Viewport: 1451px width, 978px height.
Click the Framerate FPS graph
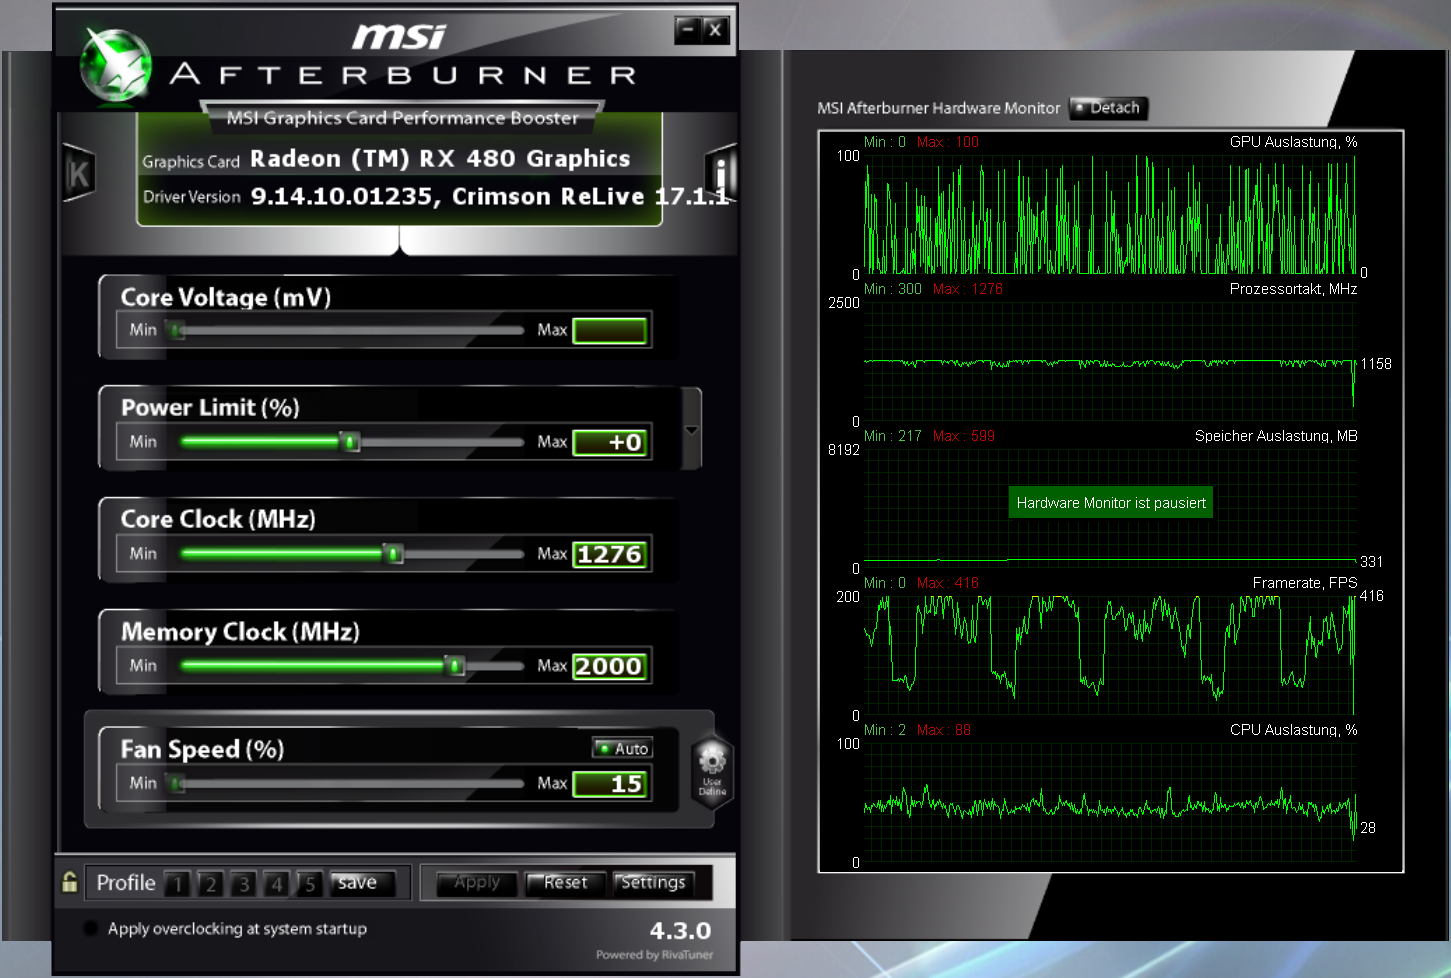coord(1109,655)
